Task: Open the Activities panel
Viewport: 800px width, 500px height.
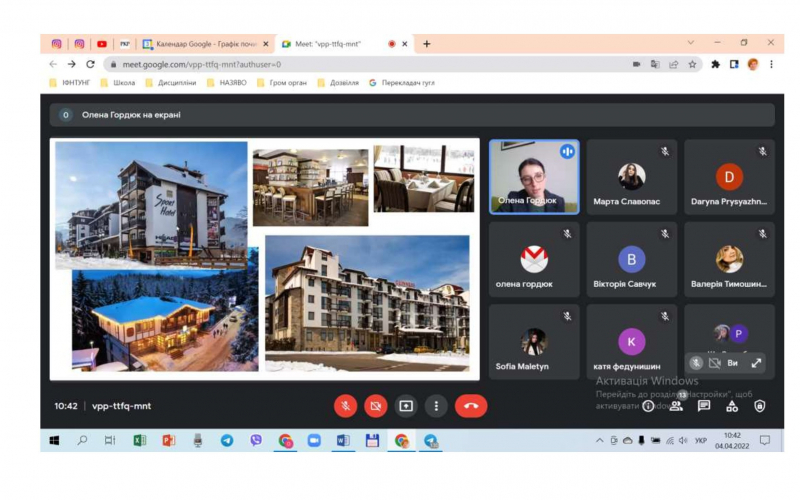Action: [x=732, y=406]
